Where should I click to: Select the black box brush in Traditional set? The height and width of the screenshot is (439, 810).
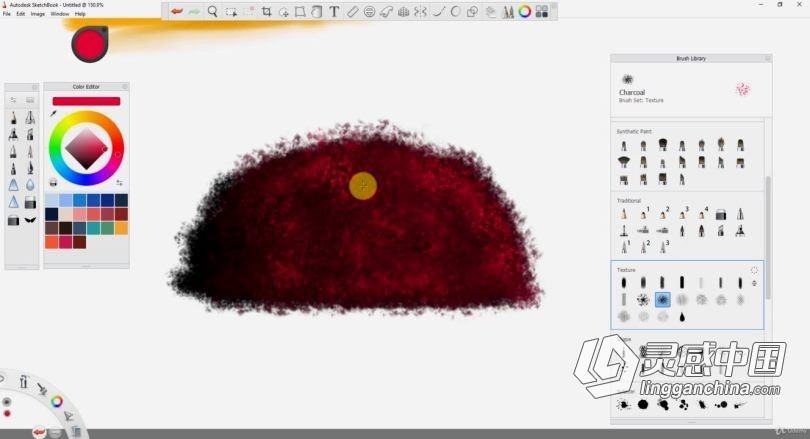pyautogui.click(x=721, y=214)
